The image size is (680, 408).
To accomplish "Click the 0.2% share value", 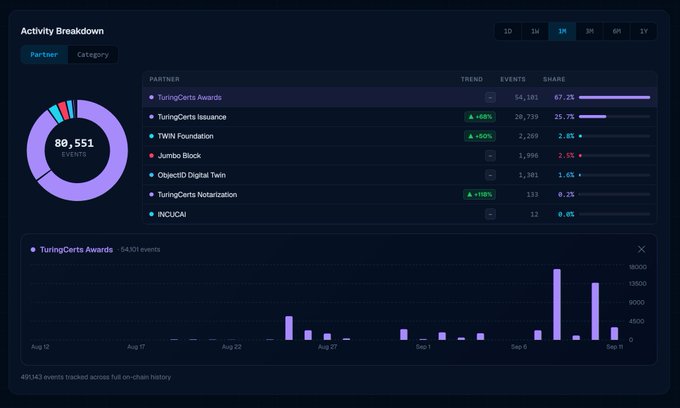I will [566, 195].
